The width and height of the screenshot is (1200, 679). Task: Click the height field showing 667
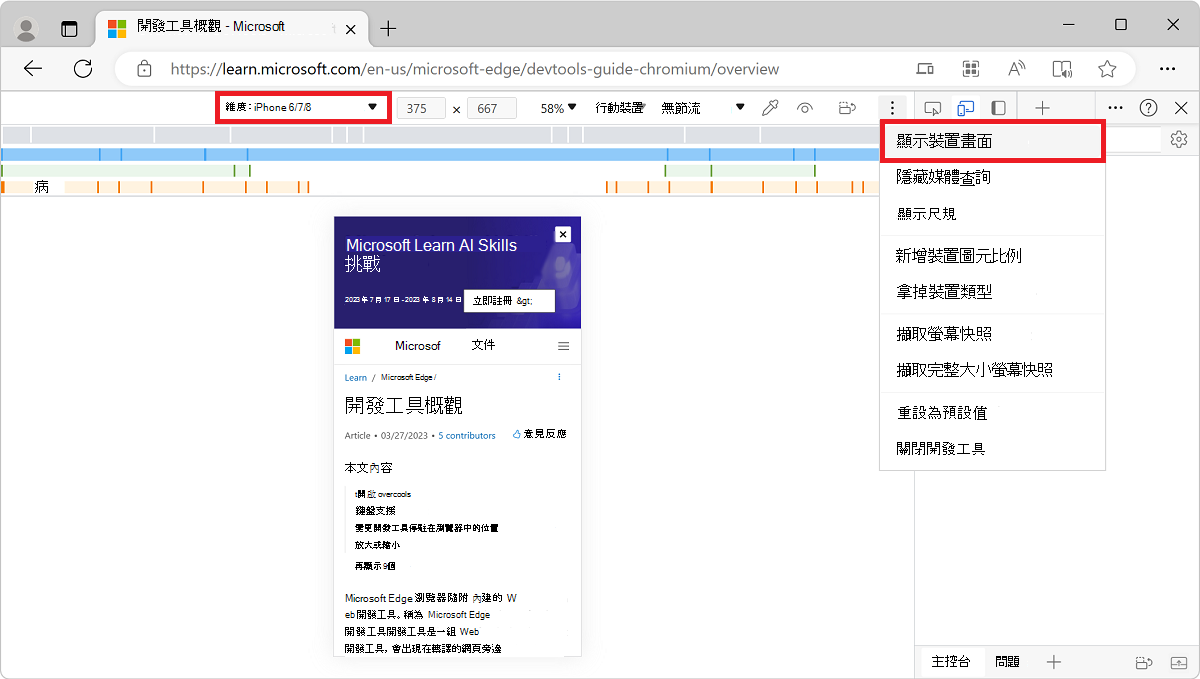[x=491, y=108]
